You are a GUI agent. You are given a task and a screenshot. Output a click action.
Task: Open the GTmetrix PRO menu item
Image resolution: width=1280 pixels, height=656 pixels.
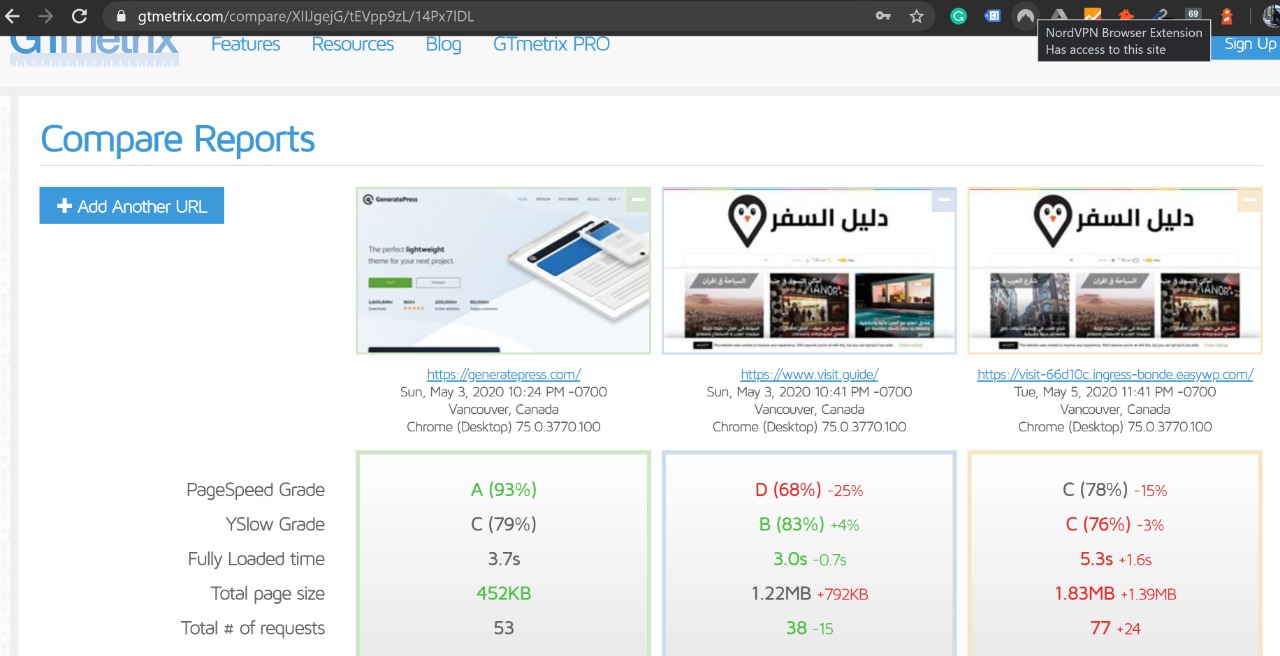[551, 44]
